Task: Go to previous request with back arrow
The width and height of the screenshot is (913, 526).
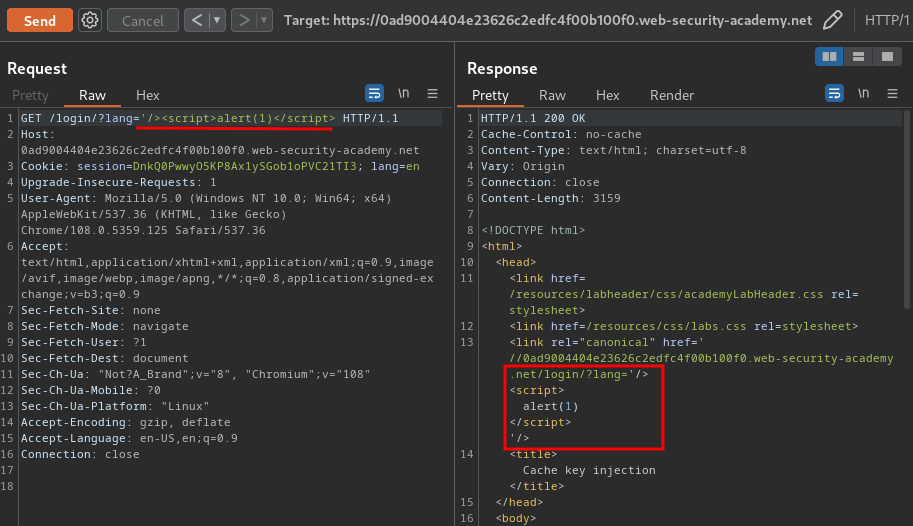Action: (x=197, y=20)
